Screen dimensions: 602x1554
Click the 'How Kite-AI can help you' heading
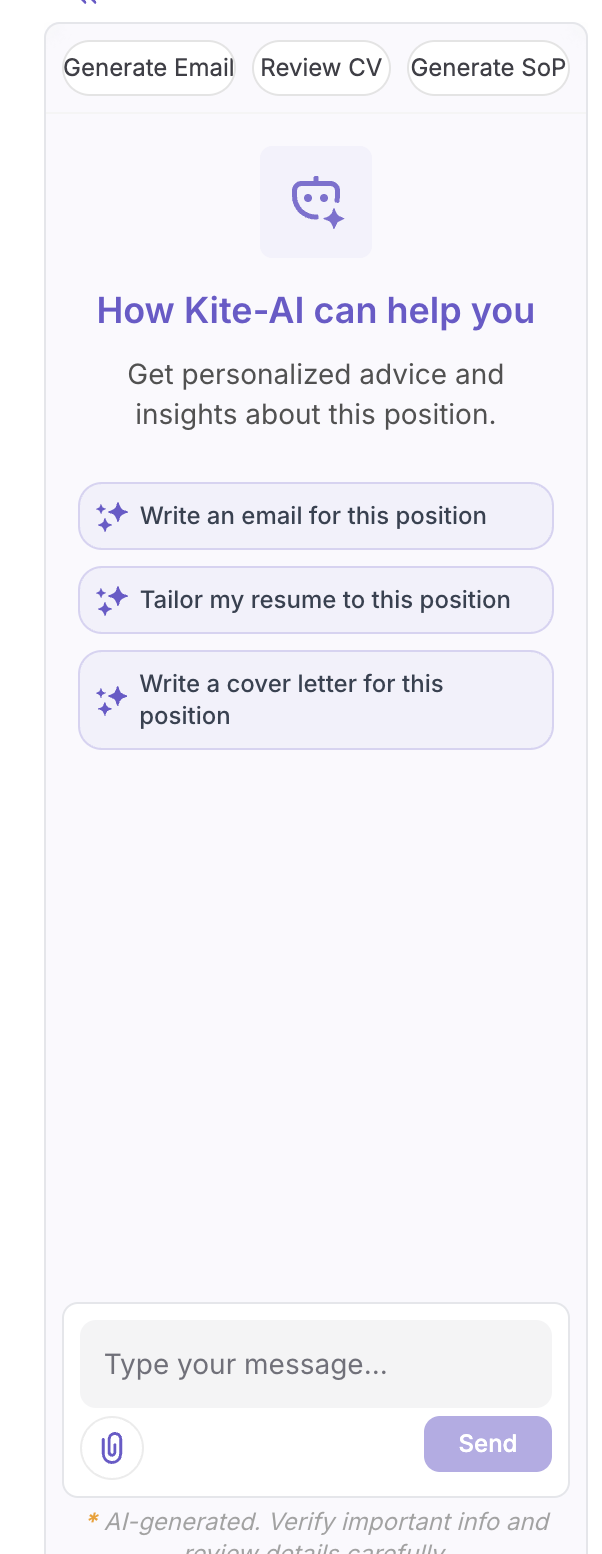(x=315, y=310)
